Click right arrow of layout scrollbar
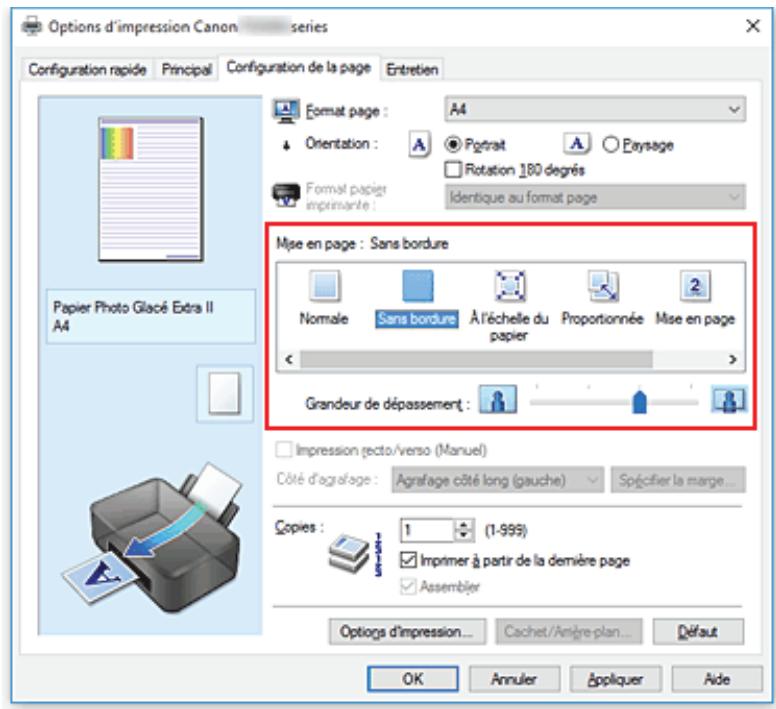This screenshot has width=776, height=709. 733,359
